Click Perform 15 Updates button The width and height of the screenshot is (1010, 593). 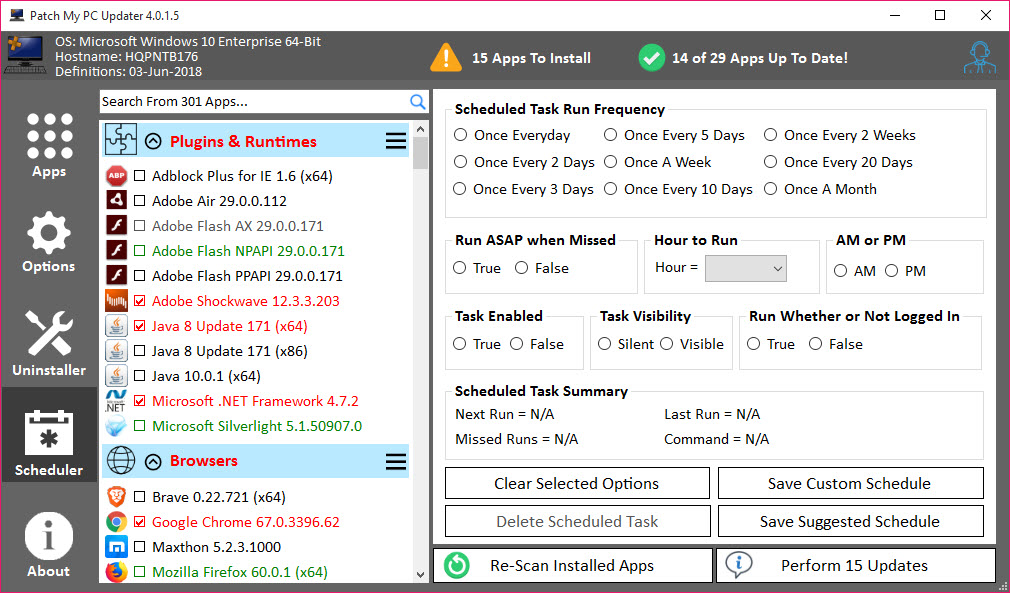(x=856, y=565)
